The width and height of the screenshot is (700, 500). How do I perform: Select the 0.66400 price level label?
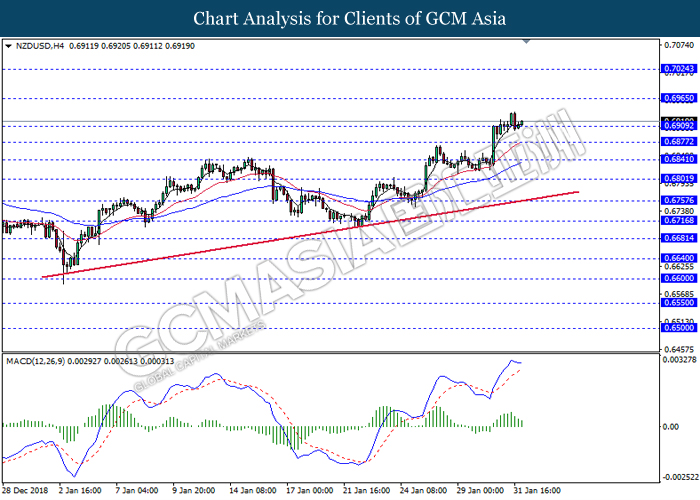[679, 258]
